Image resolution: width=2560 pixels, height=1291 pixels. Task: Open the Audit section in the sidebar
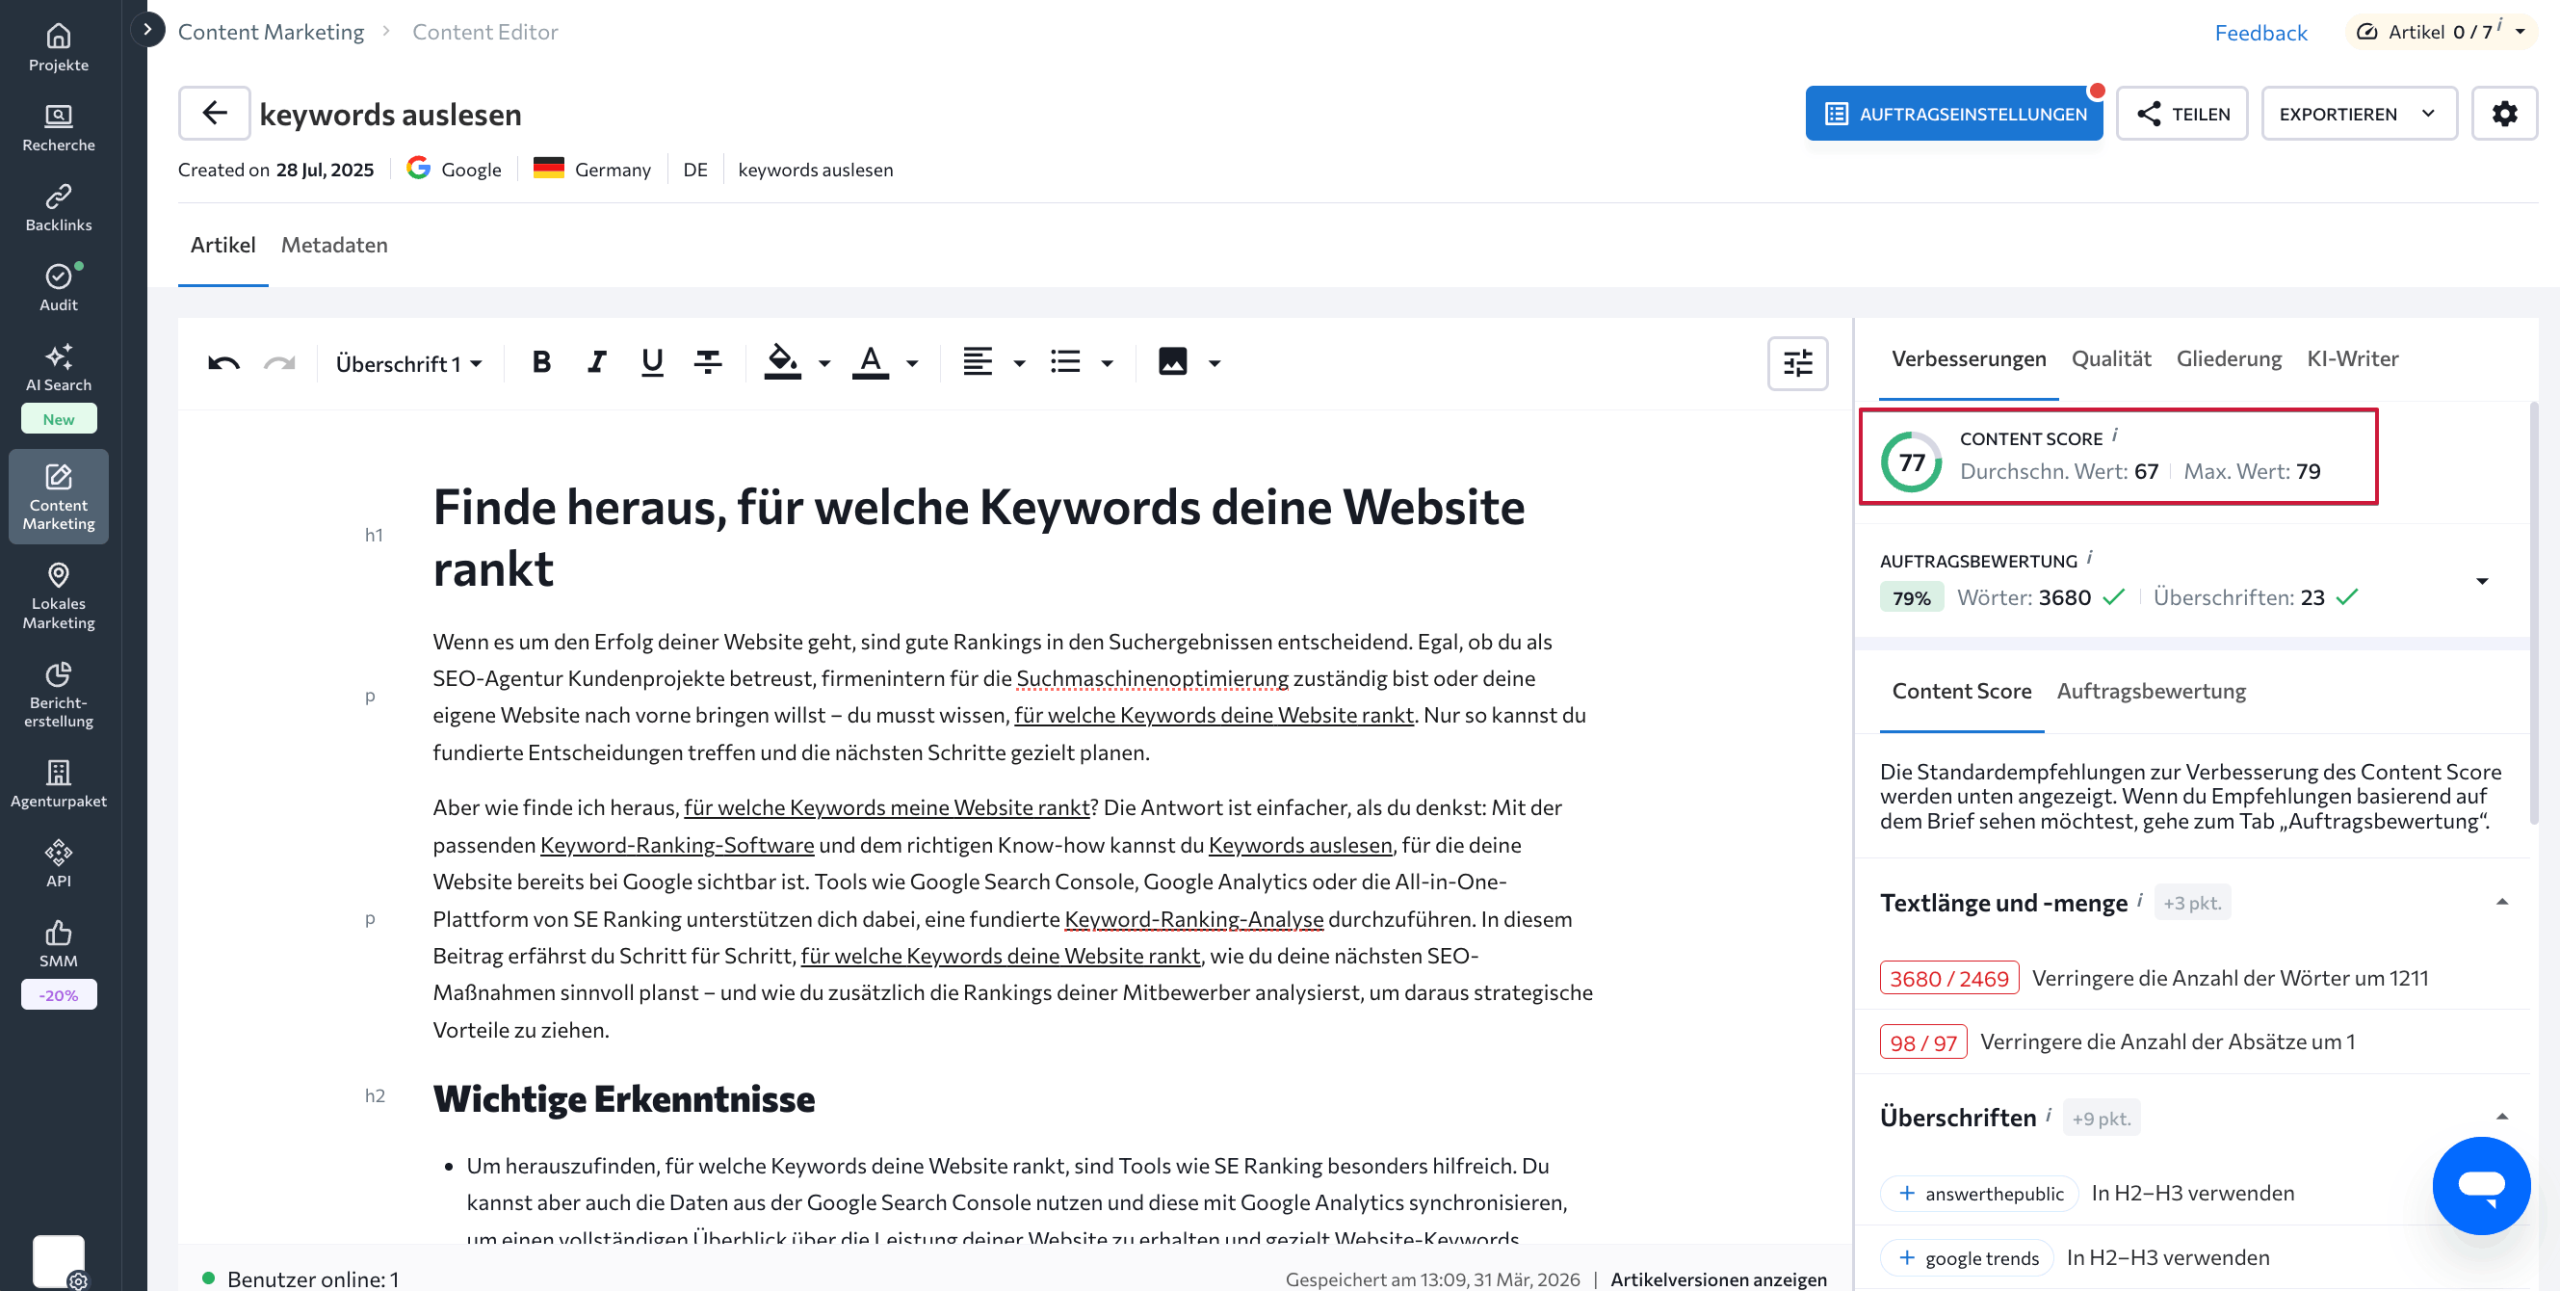coord(58,287)
